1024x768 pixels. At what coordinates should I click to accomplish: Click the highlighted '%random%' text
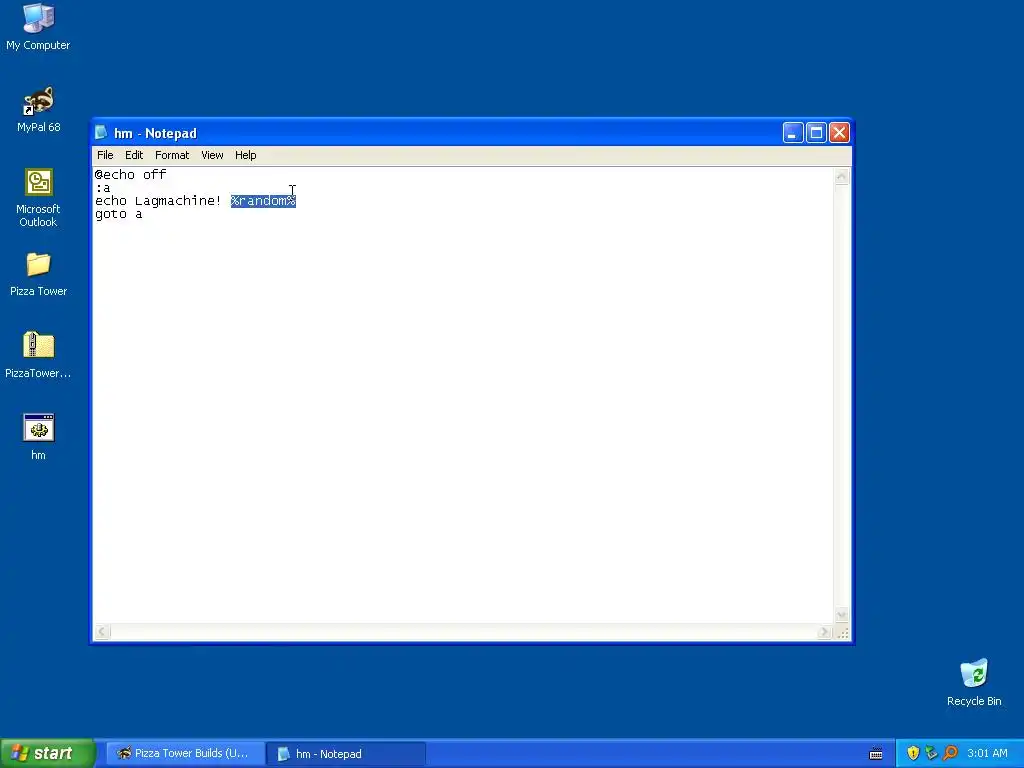pyautogui.click(x=263, y=200)
